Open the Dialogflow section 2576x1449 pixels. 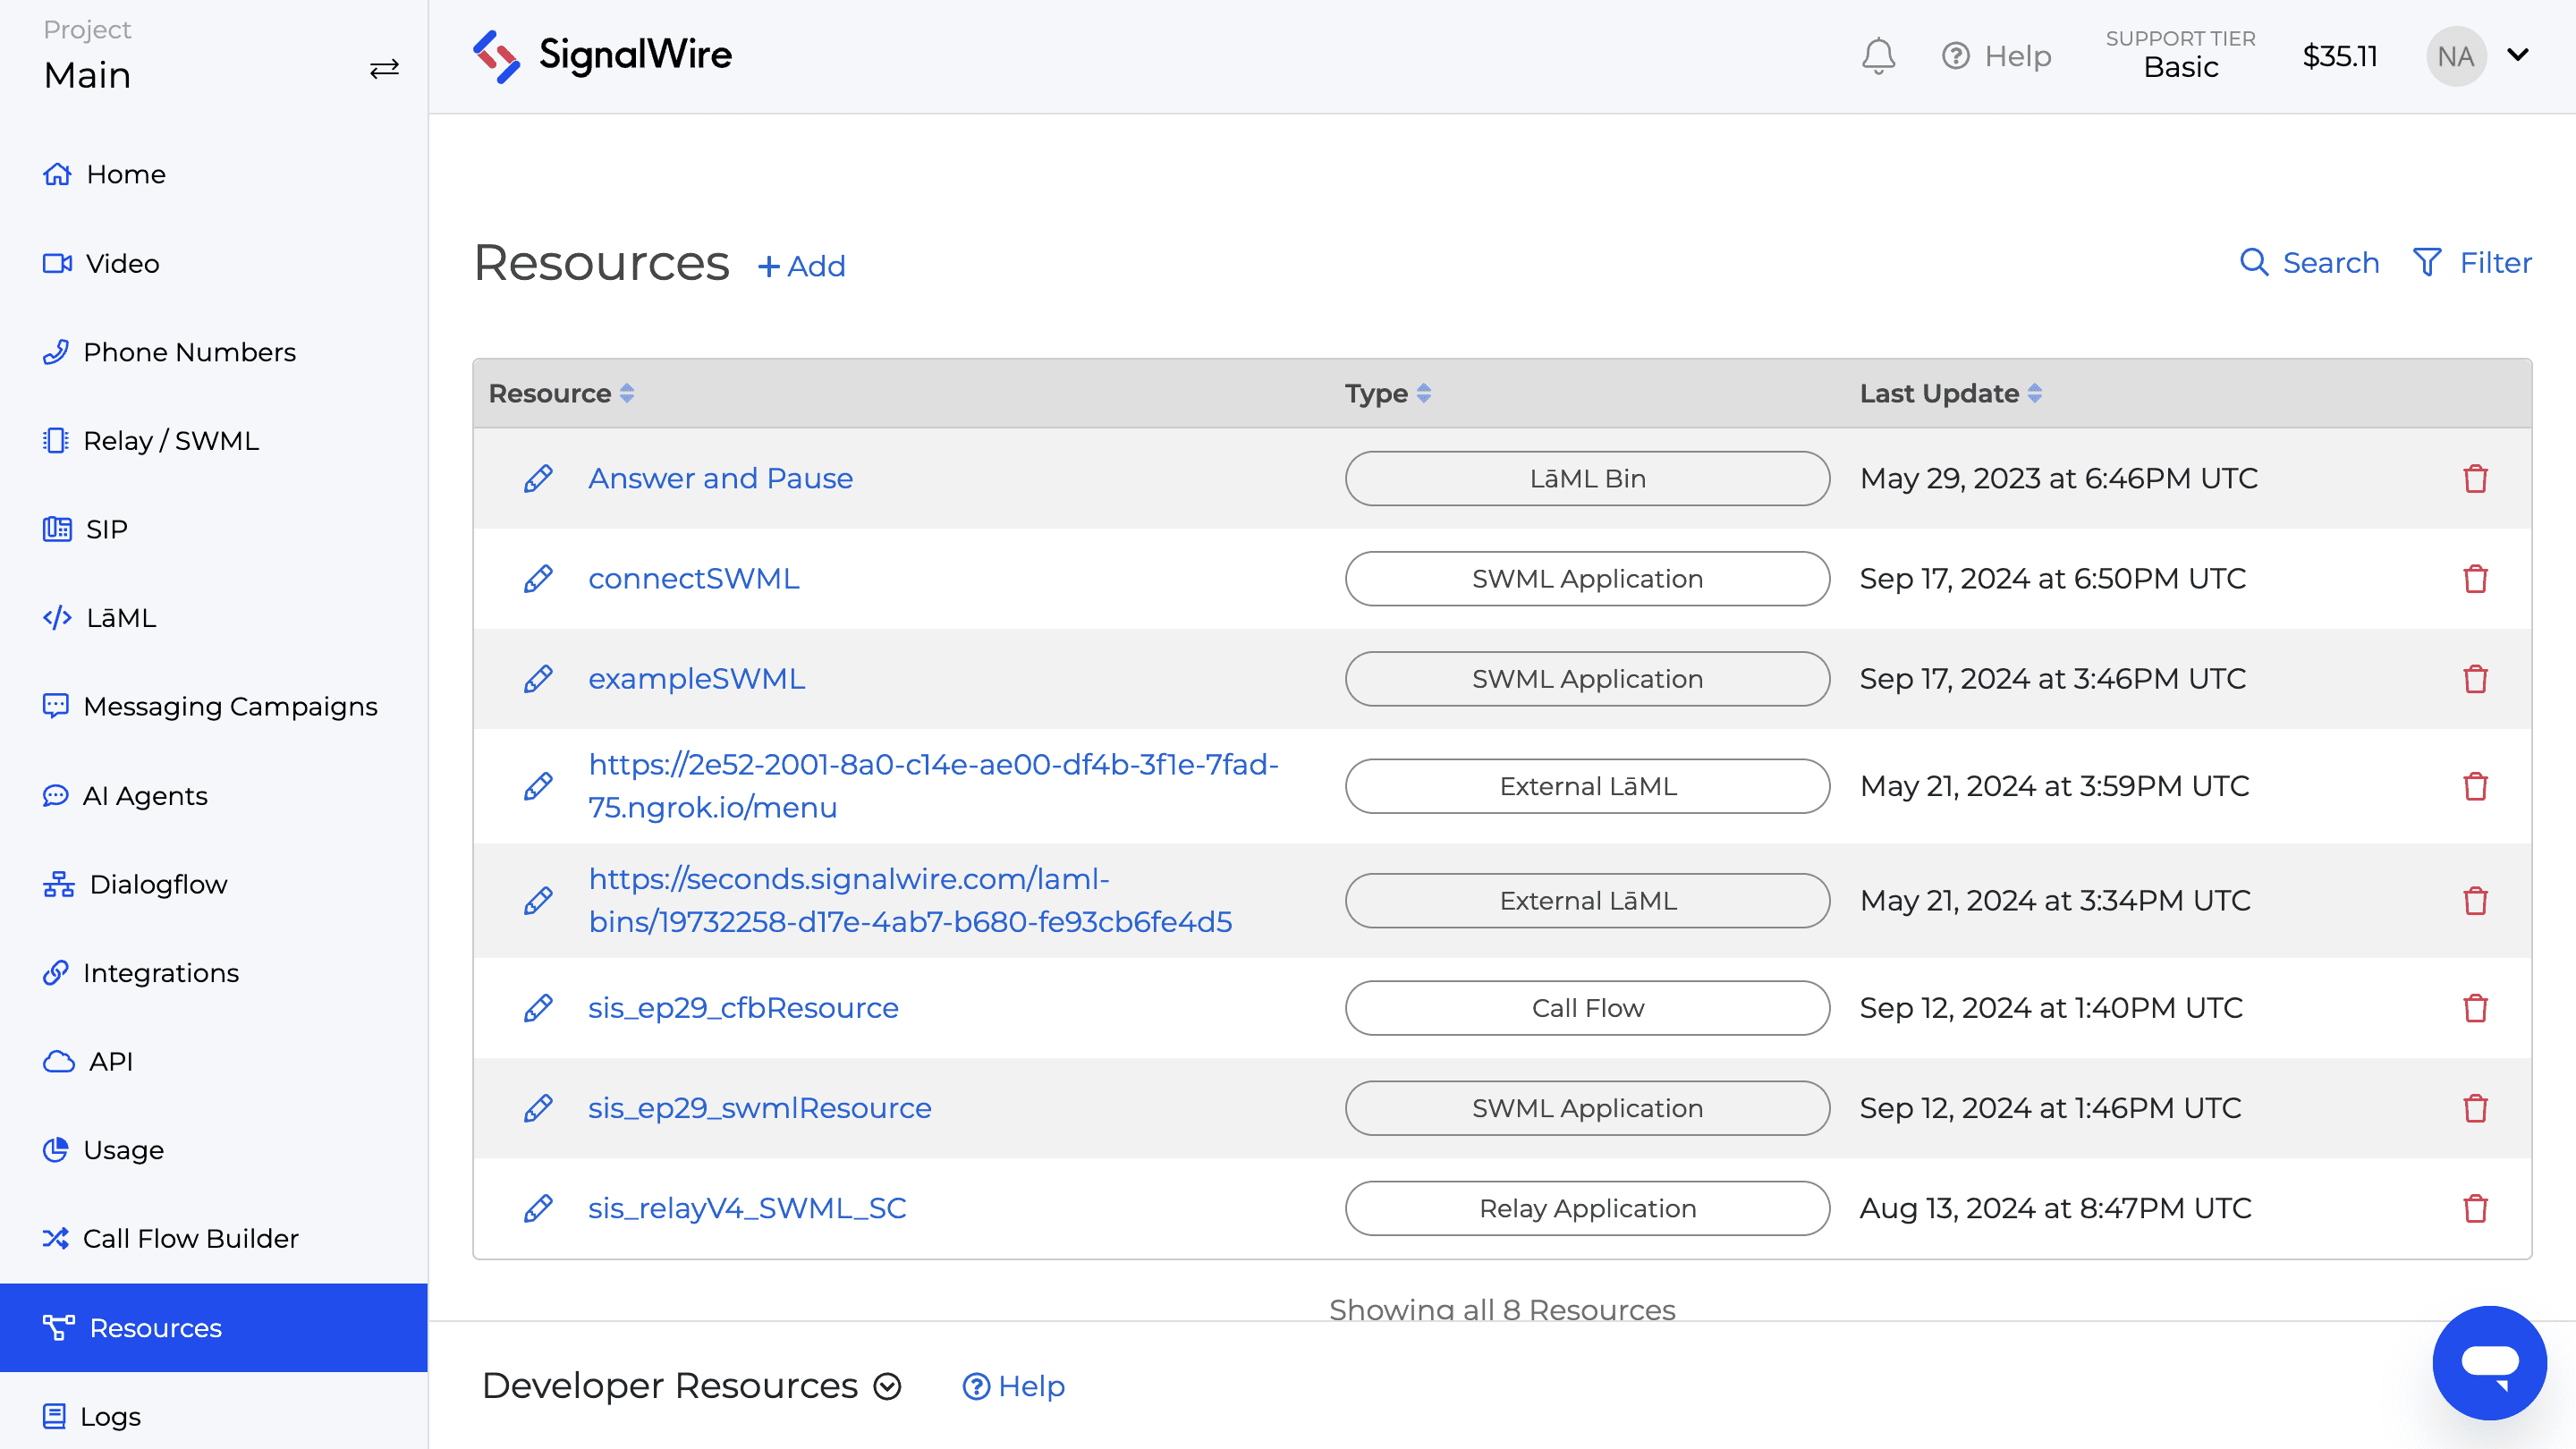click(x=135, y=884)
